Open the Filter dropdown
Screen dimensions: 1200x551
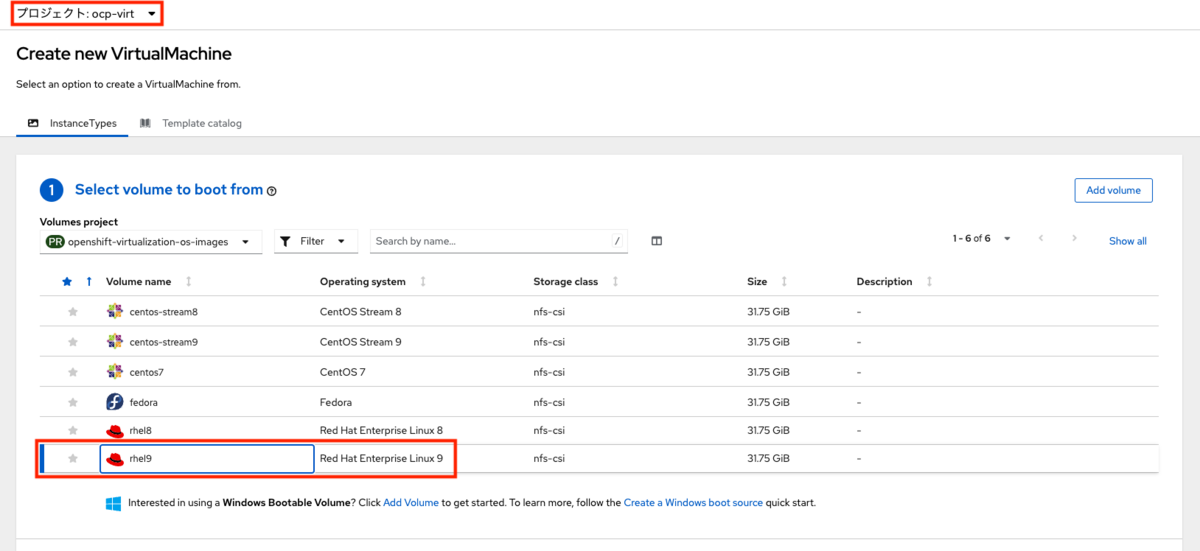click(316, 241)
